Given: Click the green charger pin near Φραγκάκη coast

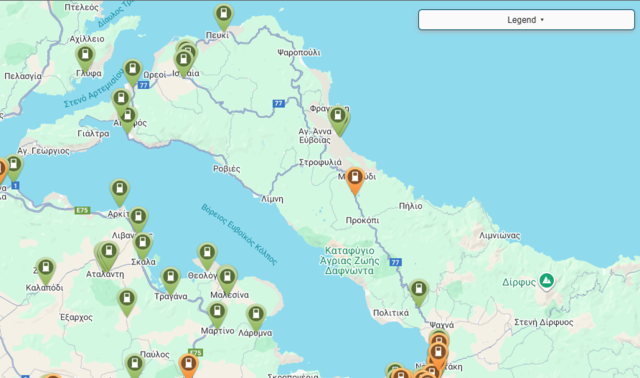Looking at the screenshot, I should click(x=338, y=120).
